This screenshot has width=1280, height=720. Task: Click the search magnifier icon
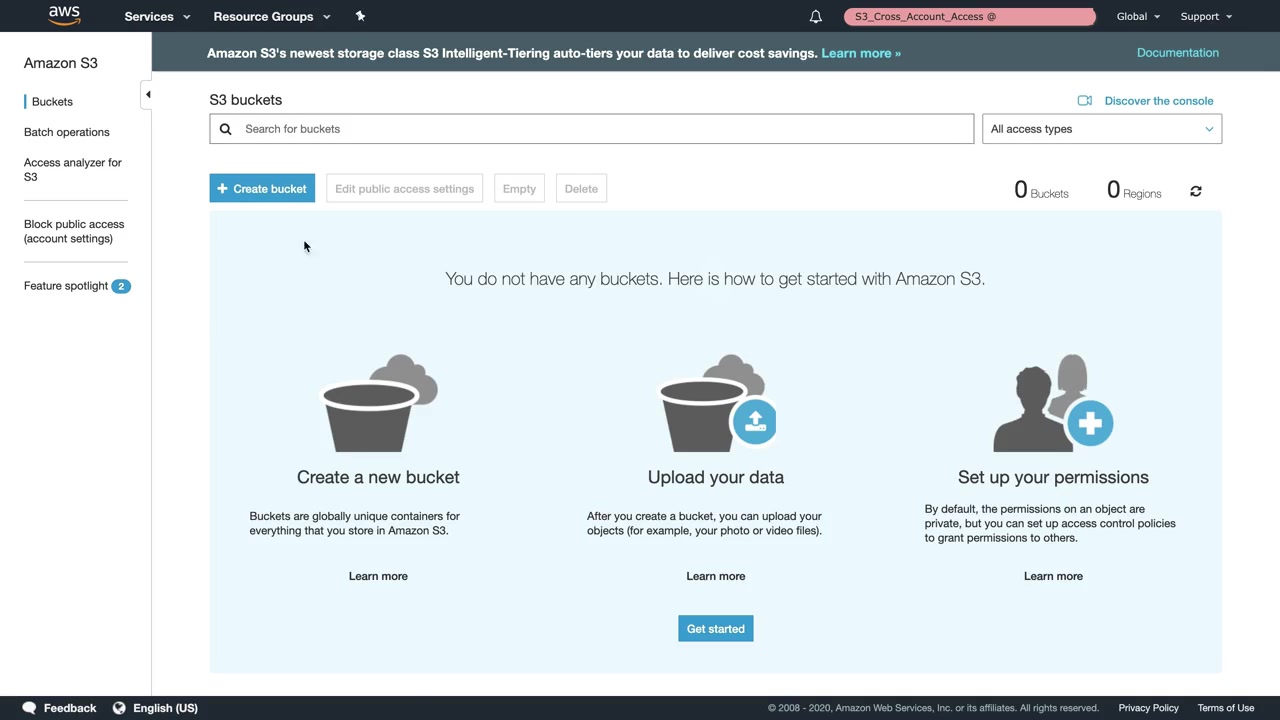coord(226,129)
